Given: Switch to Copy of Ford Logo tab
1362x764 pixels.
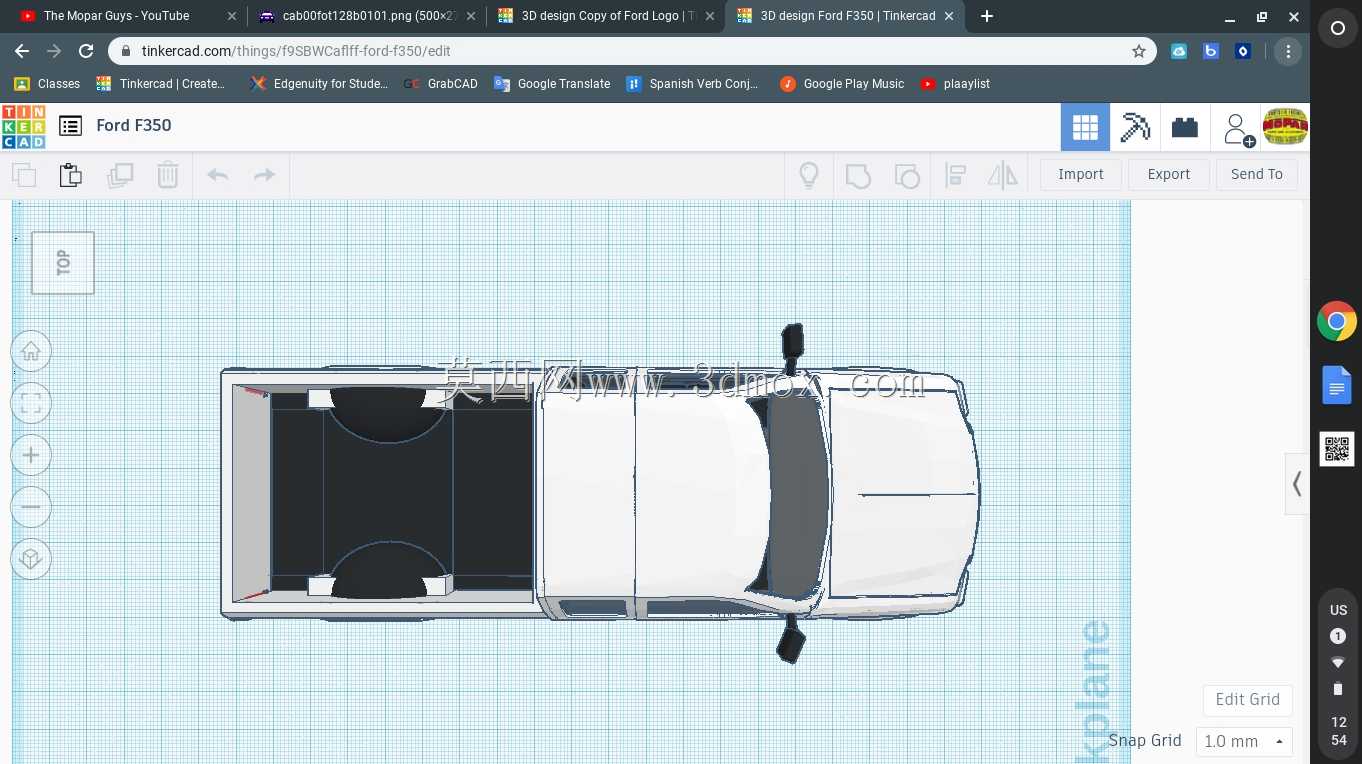Looking at the screenshot, I should point(607,16).
